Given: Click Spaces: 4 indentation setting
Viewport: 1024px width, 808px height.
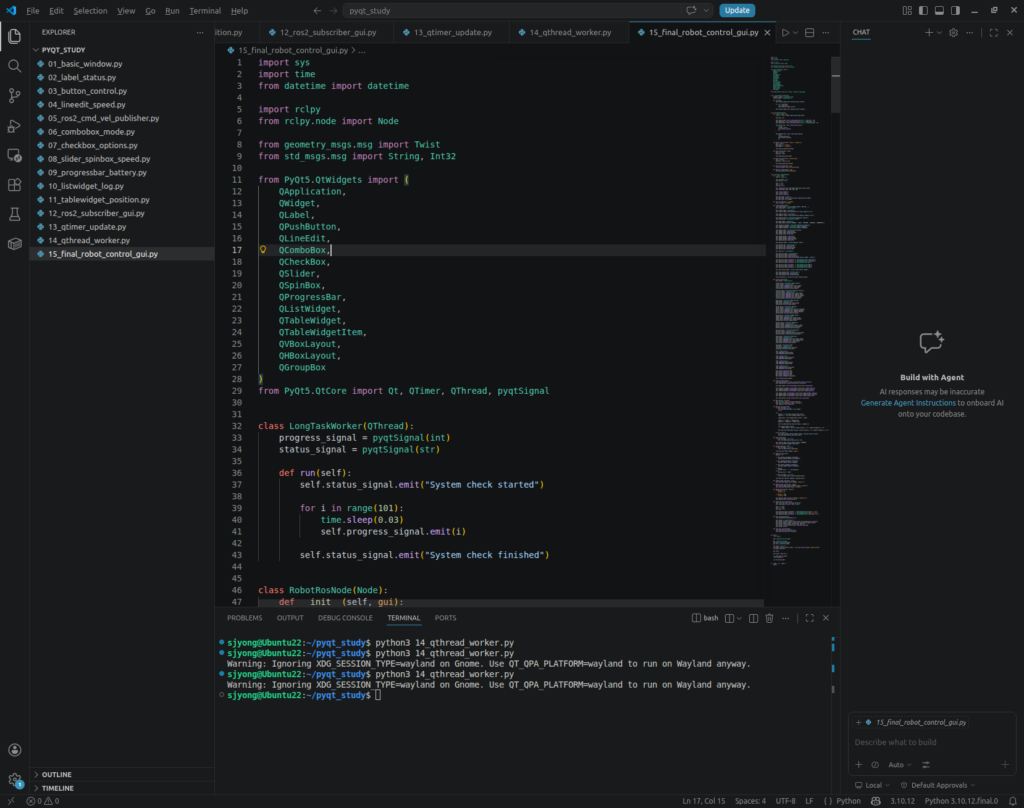Looking at the screenshot, I should pos(750,801).
